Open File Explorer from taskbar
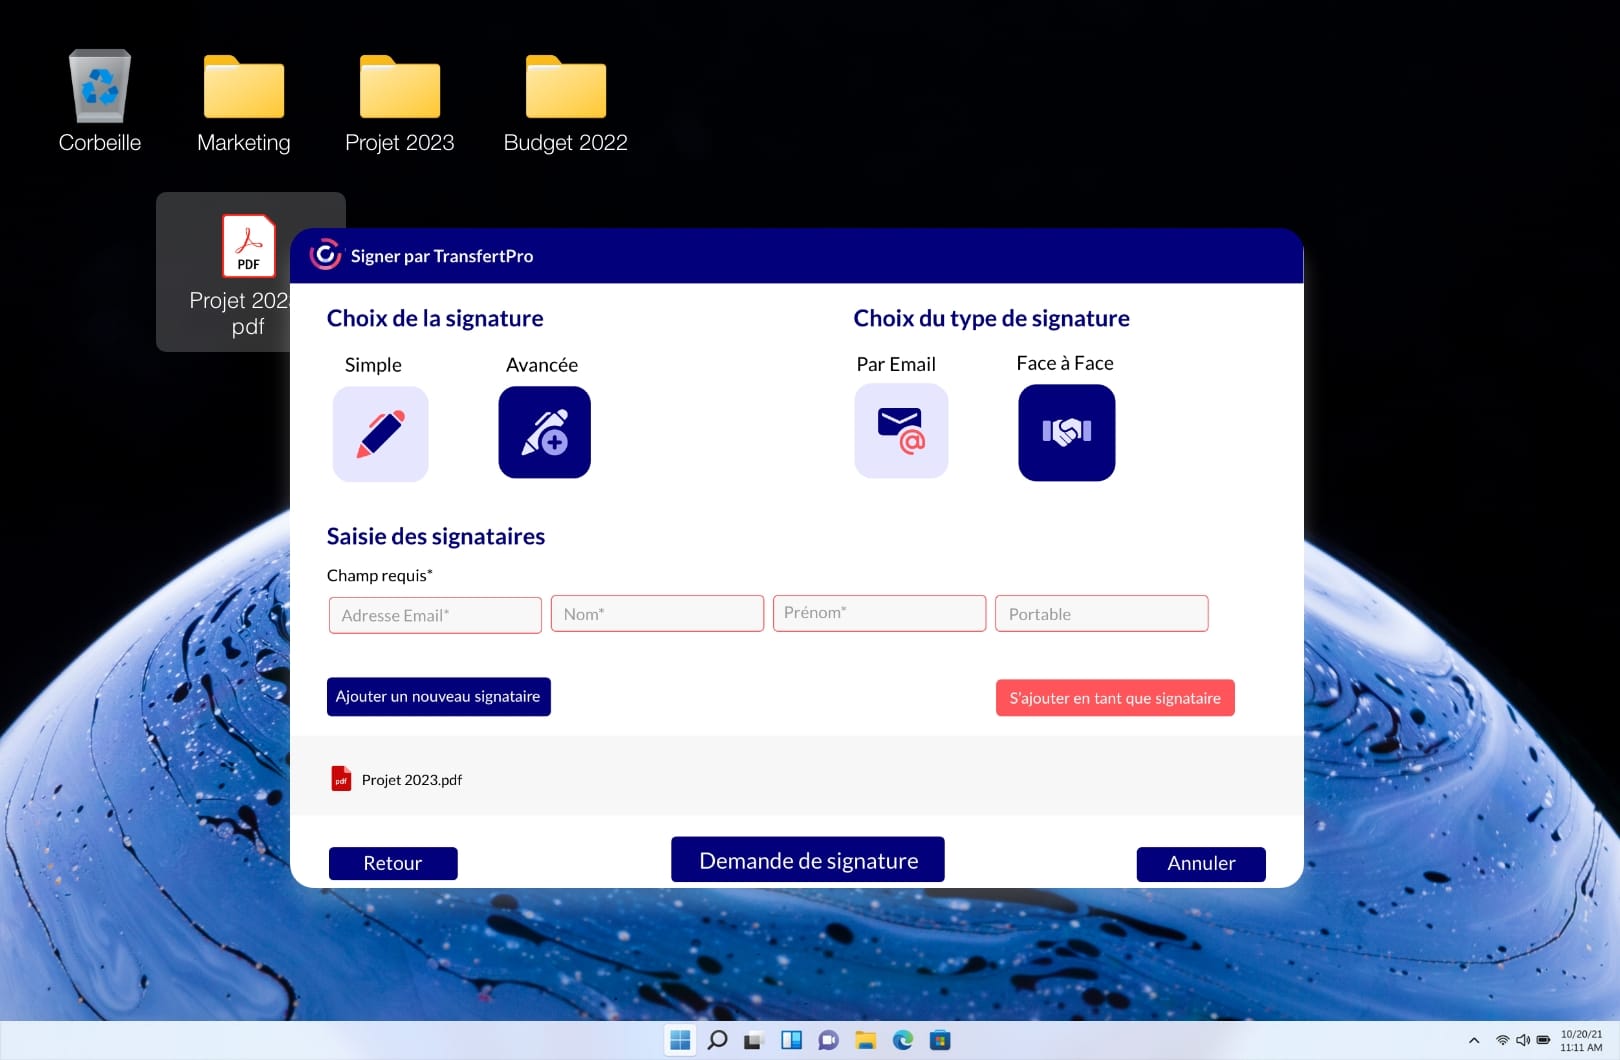The width and height of the screenshot is (1620, 1060). 866,1040
